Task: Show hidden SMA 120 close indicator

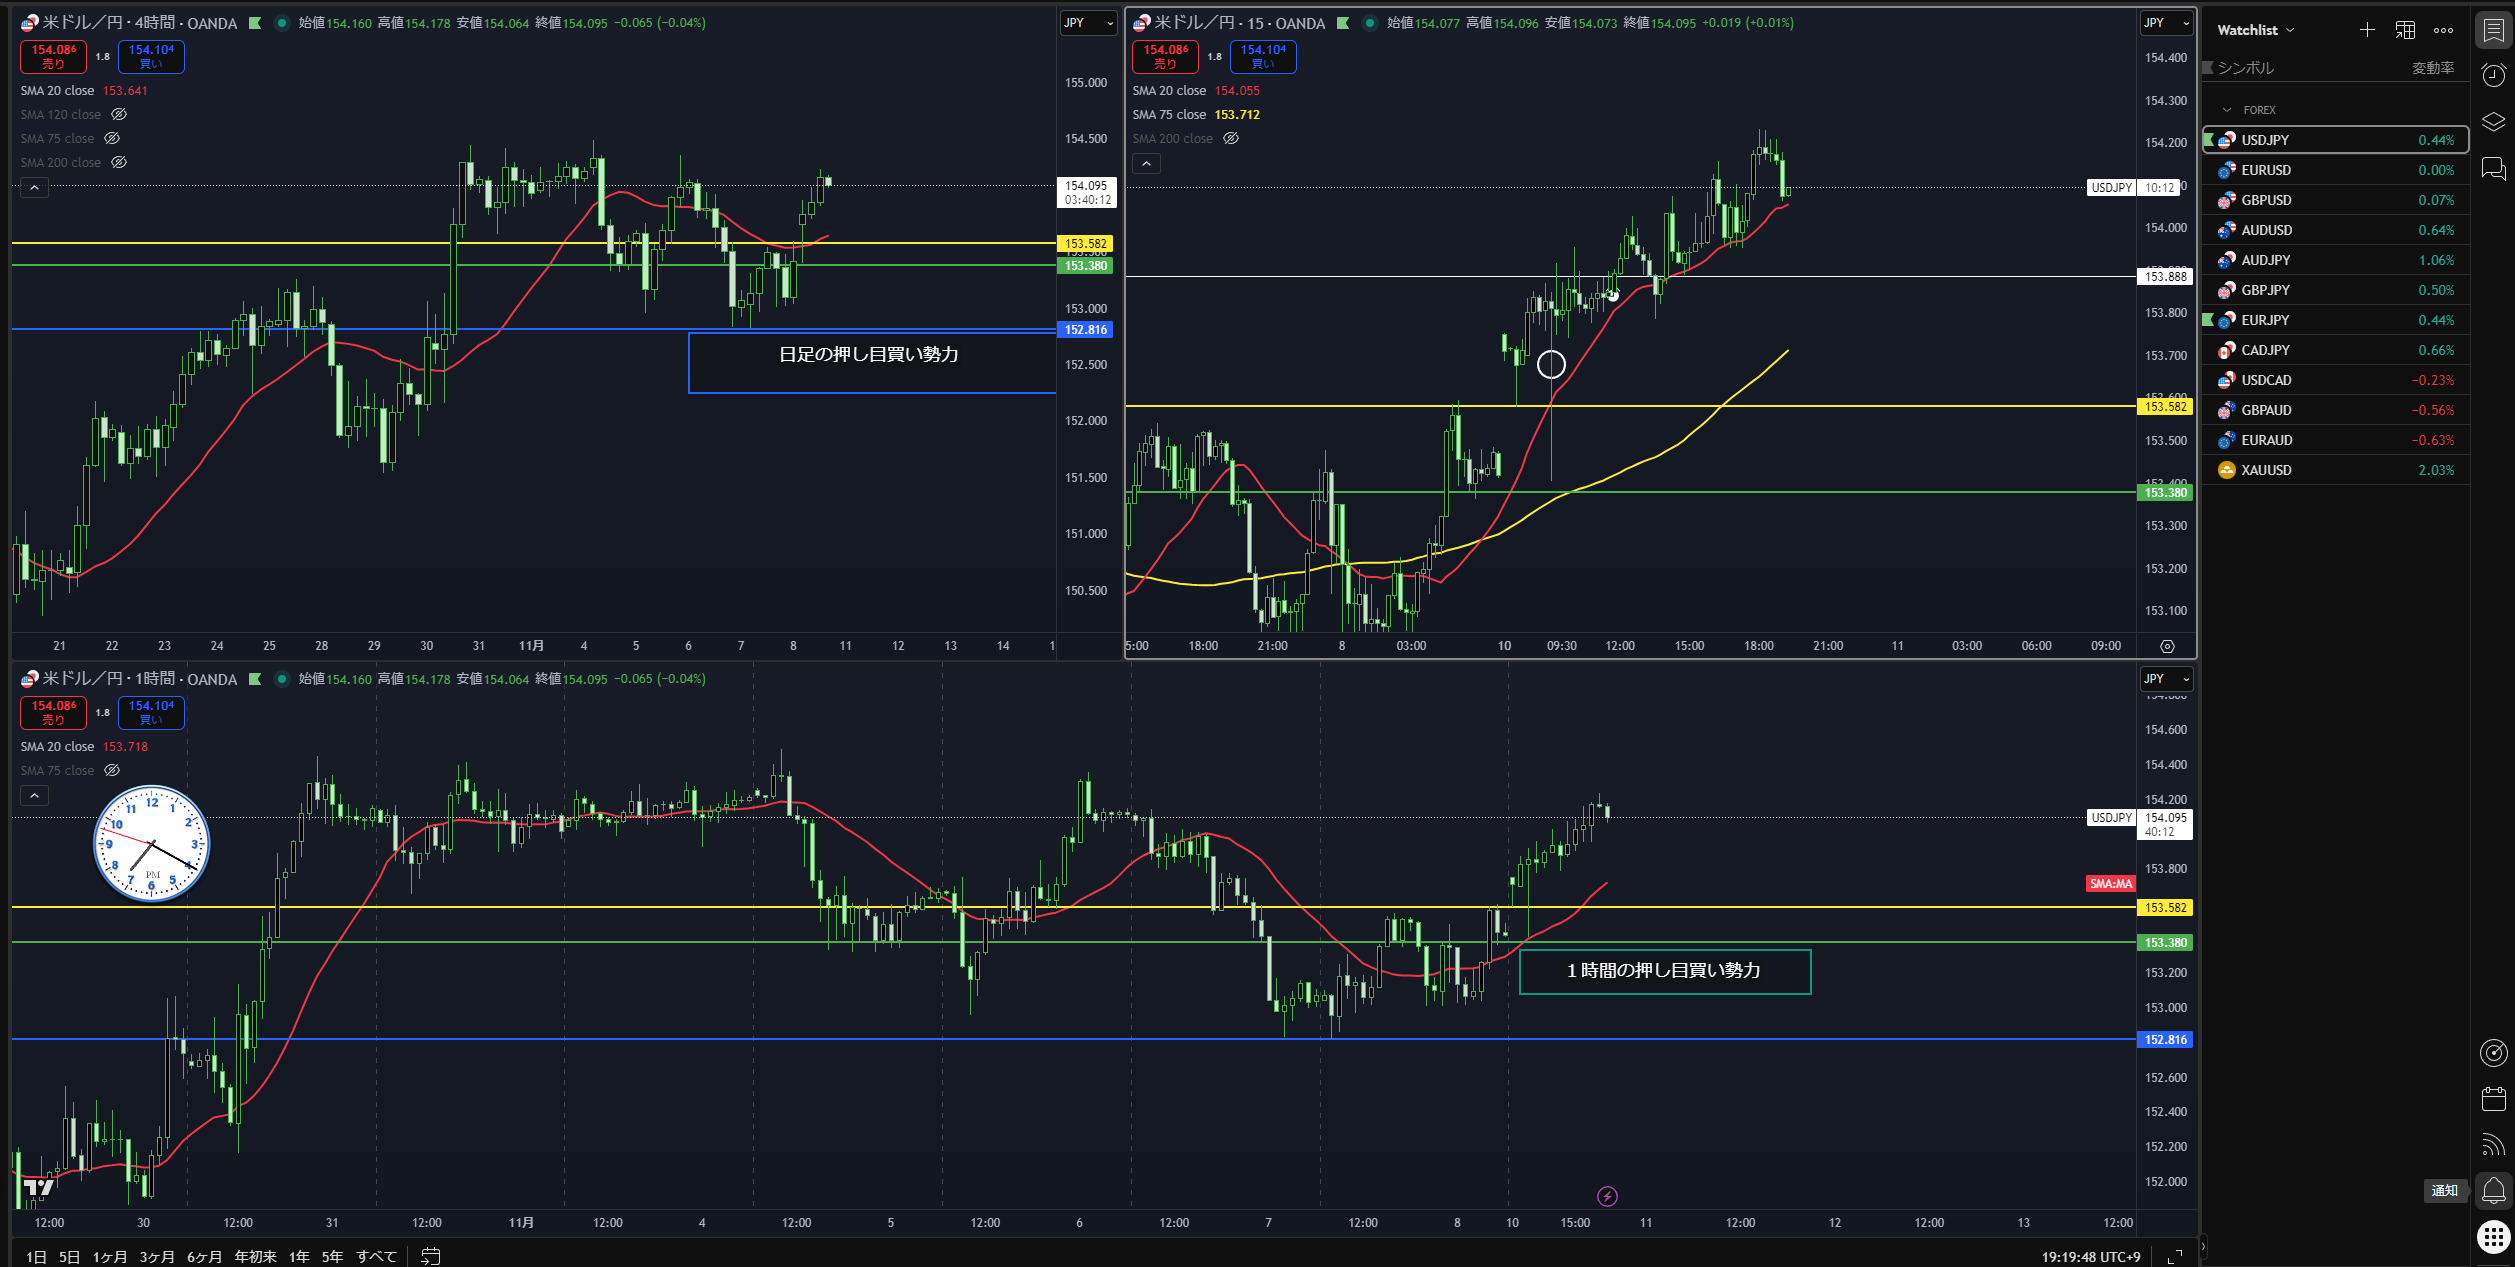Action: (119, 114)
